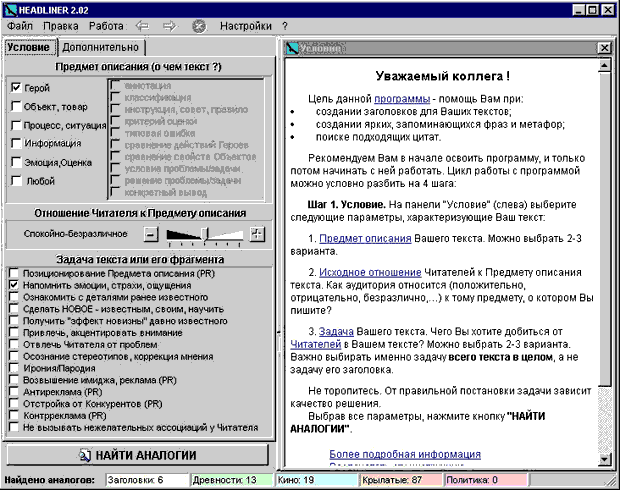
Task: Check Возвышение имиджа, реклама (PR)
Action: coord(14,380)
